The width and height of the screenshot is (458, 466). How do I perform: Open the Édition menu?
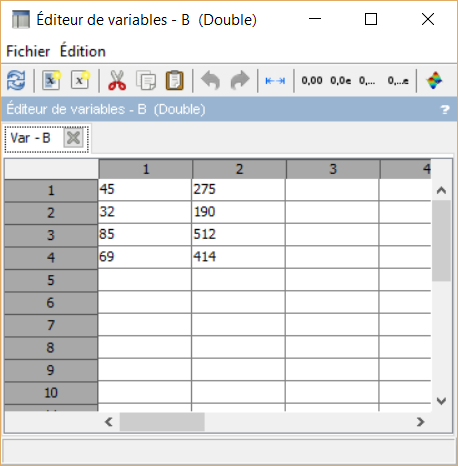pos(83,51)
